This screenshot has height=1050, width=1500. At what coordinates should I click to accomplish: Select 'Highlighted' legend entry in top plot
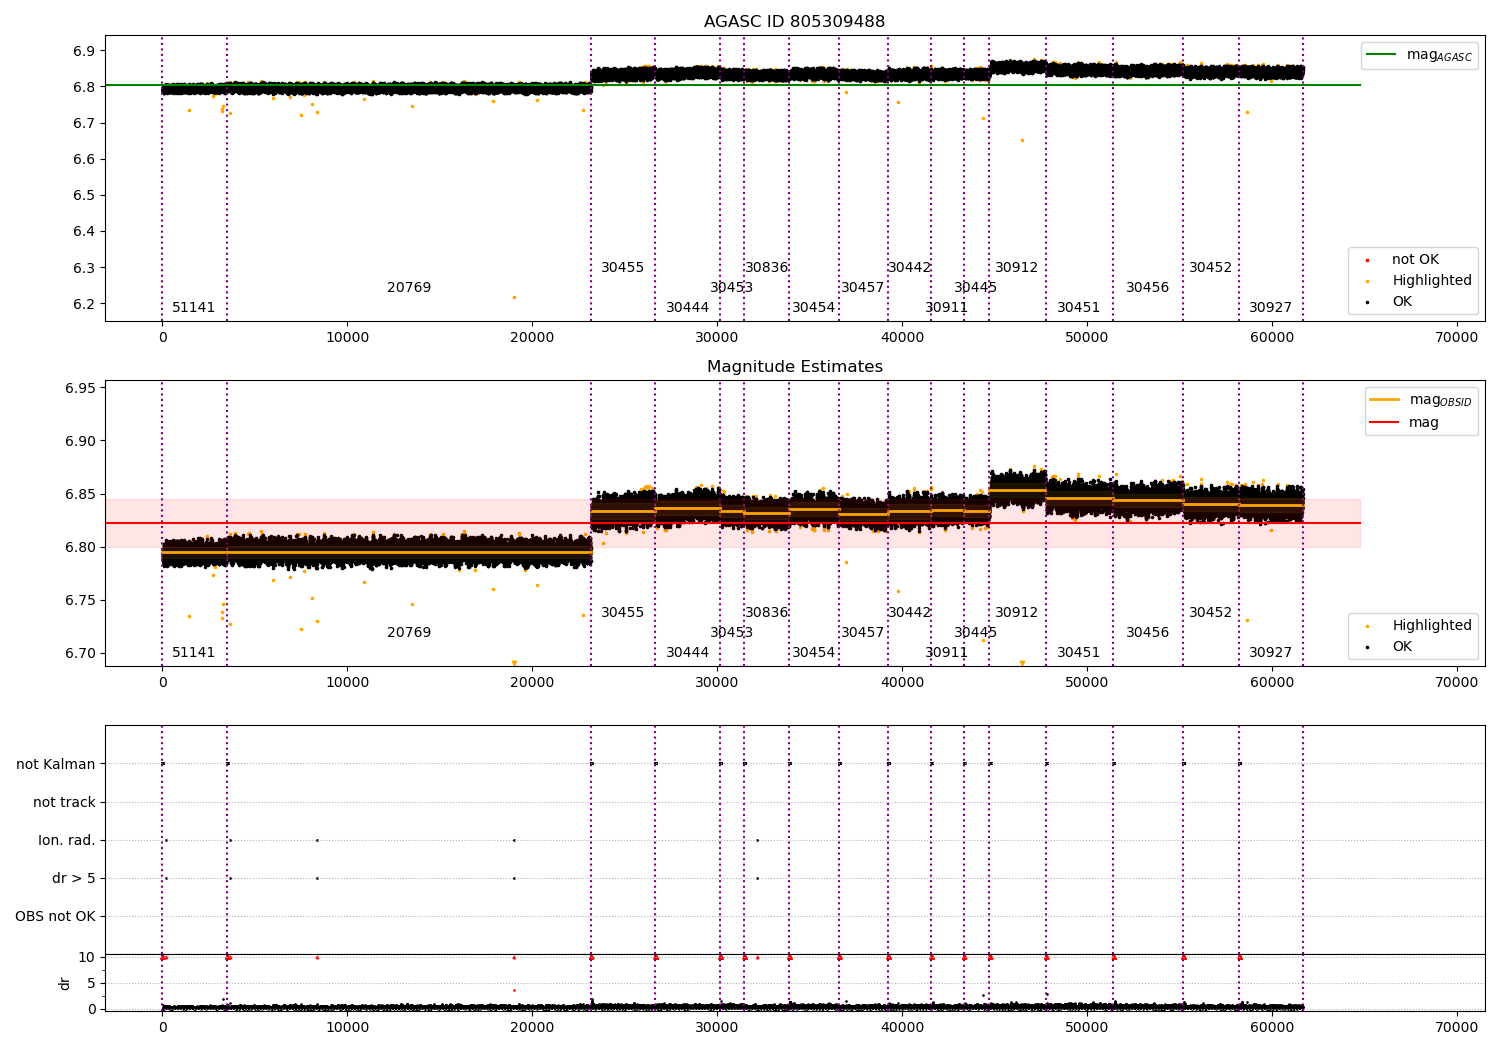[1419, 281]
